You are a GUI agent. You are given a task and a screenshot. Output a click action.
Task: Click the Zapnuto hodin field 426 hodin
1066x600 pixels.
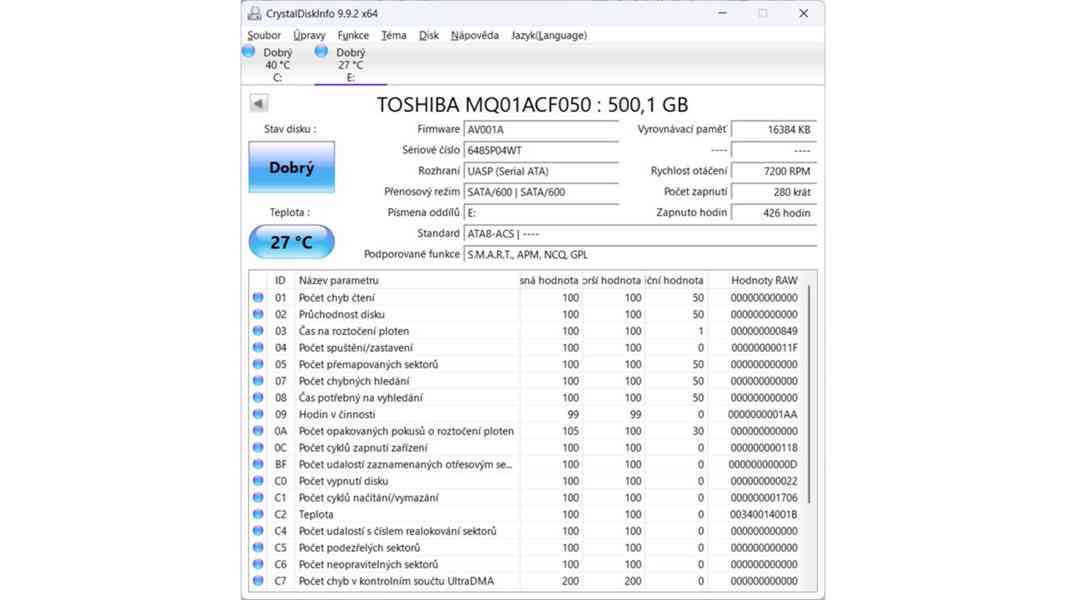tap(774, 213)
